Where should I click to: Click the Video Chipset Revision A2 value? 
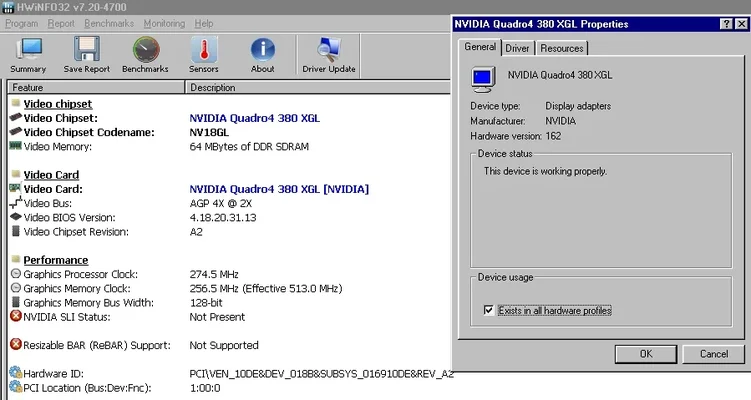(196, 232)
